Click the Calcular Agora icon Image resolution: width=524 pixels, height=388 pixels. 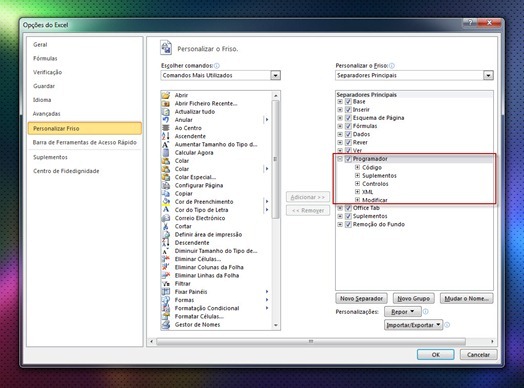[166, 153]
